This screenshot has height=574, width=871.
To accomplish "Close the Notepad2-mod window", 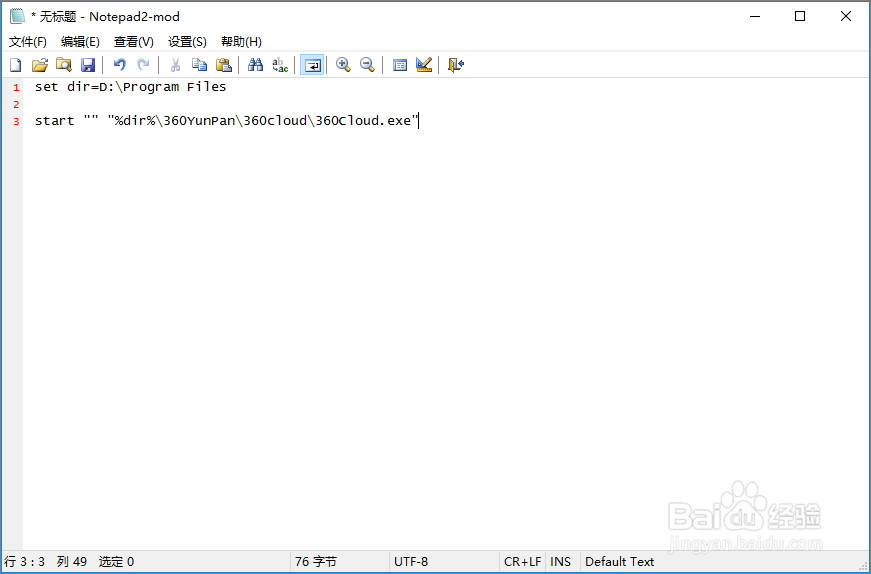I will tap(845, 16).
